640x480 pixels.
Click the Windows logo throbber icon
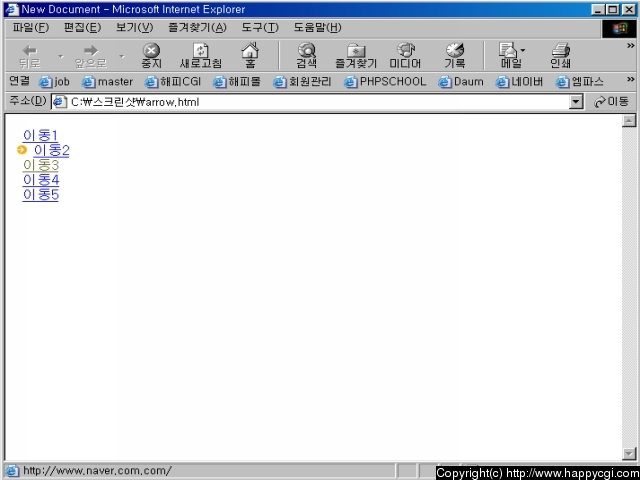(x=619, y=29)
